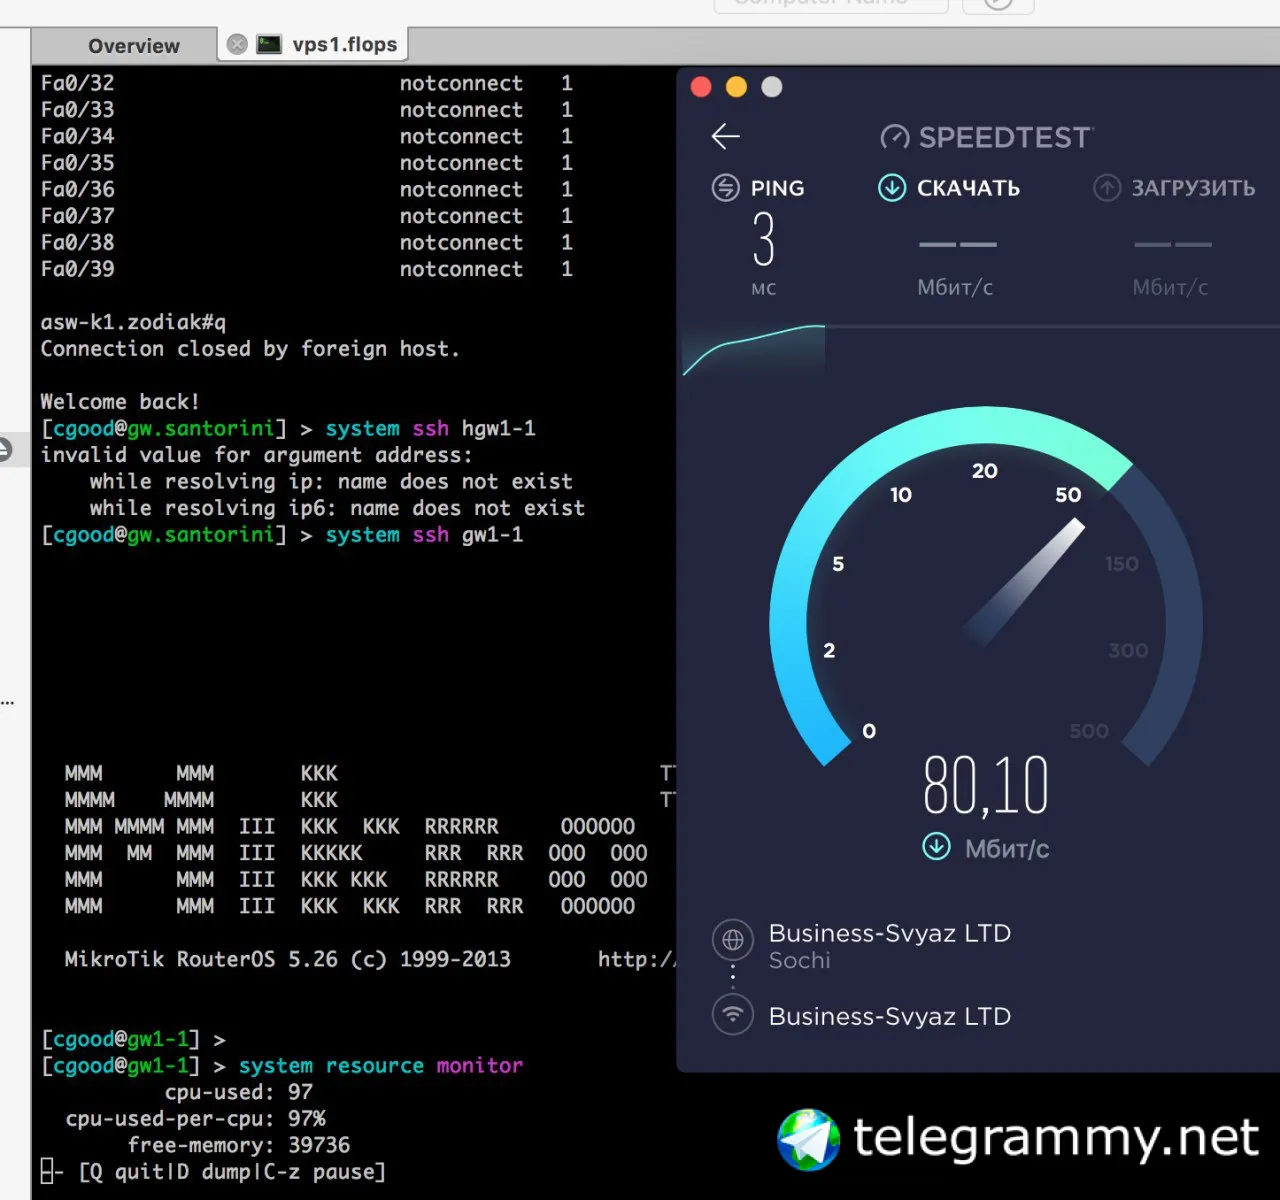
Task: Click the ЗАГРУЗИТЬ upload arrow icon
Action: 1107,187
